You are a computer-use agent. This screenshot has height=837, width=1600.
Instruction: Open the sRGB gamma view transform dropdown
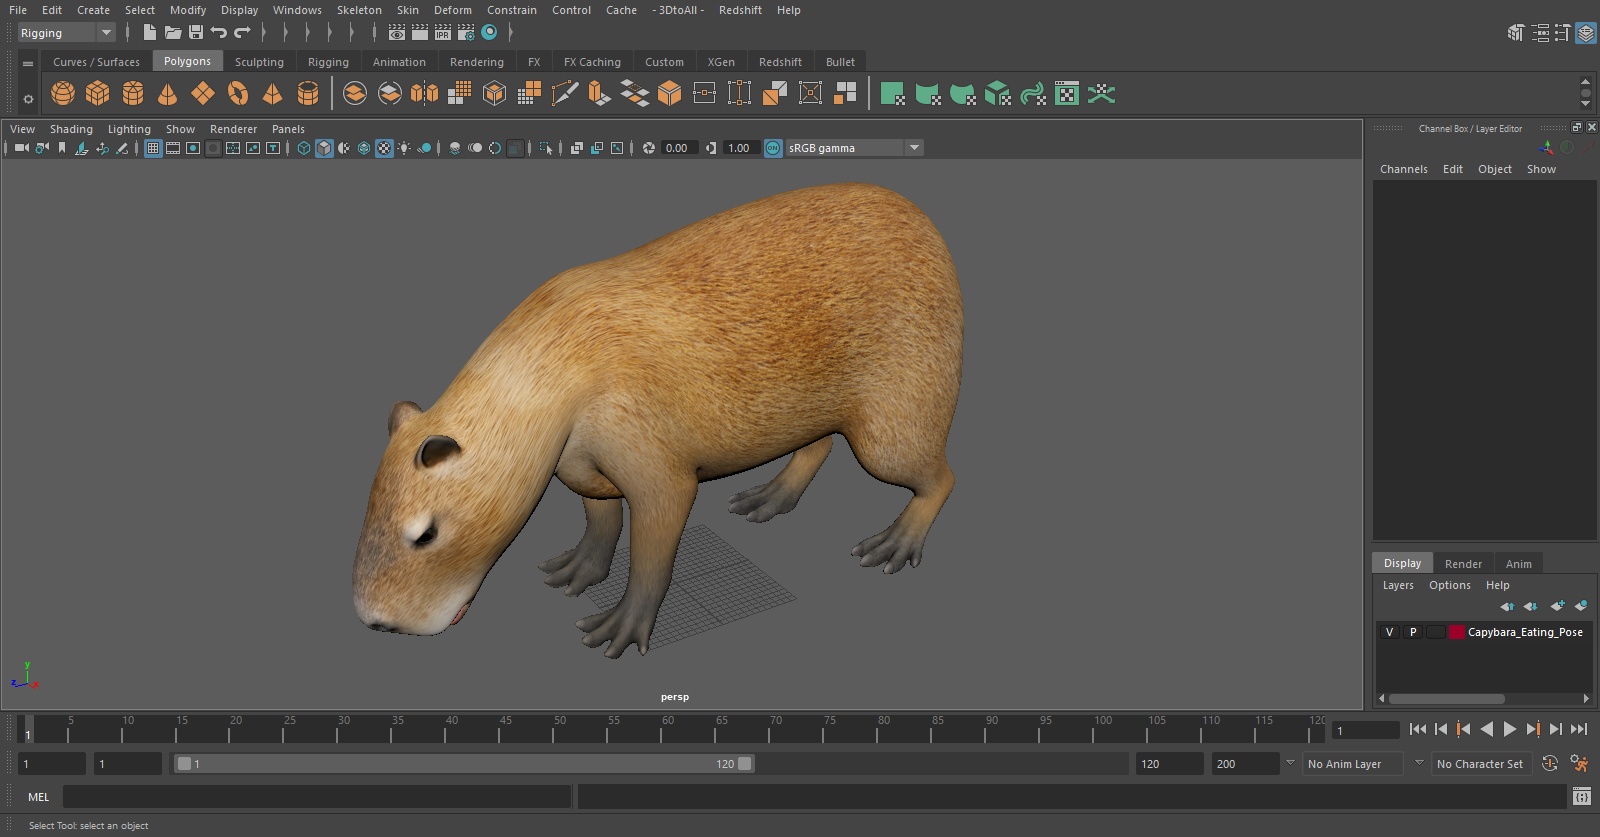click(854, 148)
